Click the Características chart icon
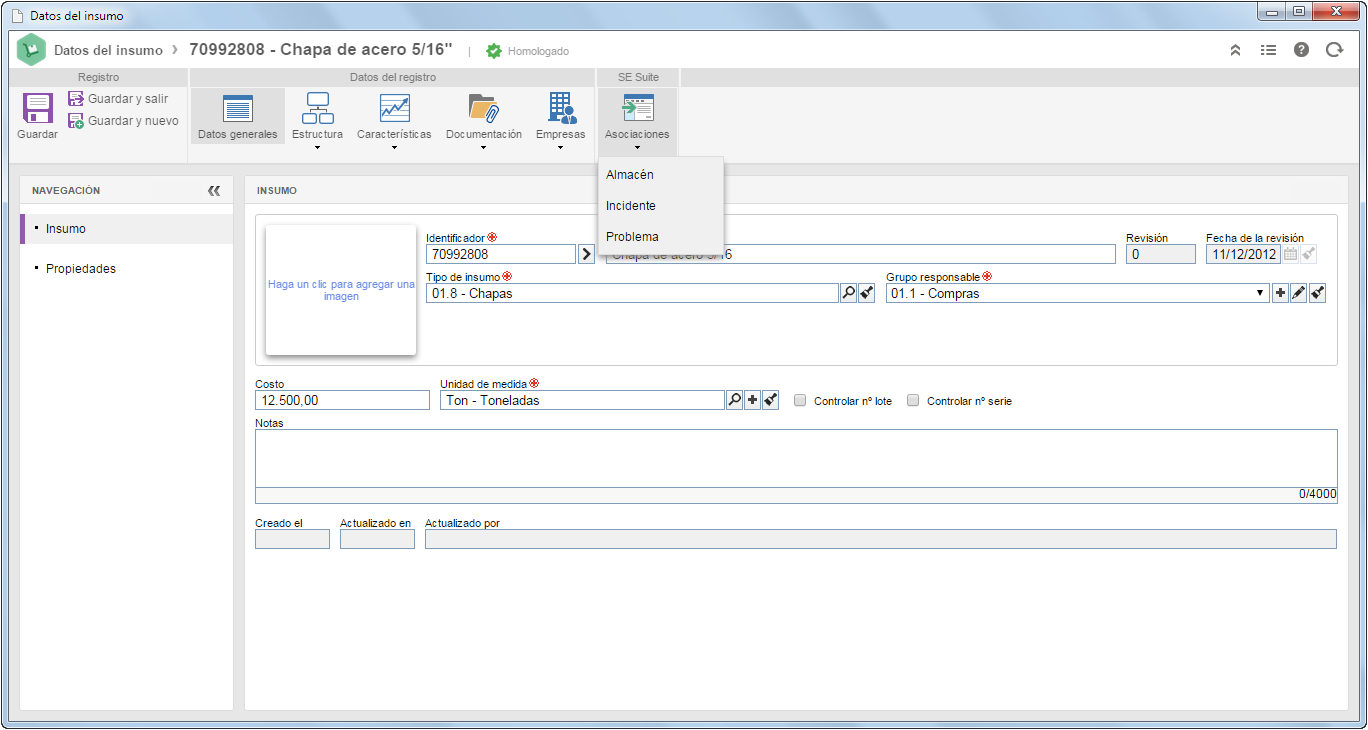Image resolution: width=1368 pixels, height=730 pixels. (394, 107)
